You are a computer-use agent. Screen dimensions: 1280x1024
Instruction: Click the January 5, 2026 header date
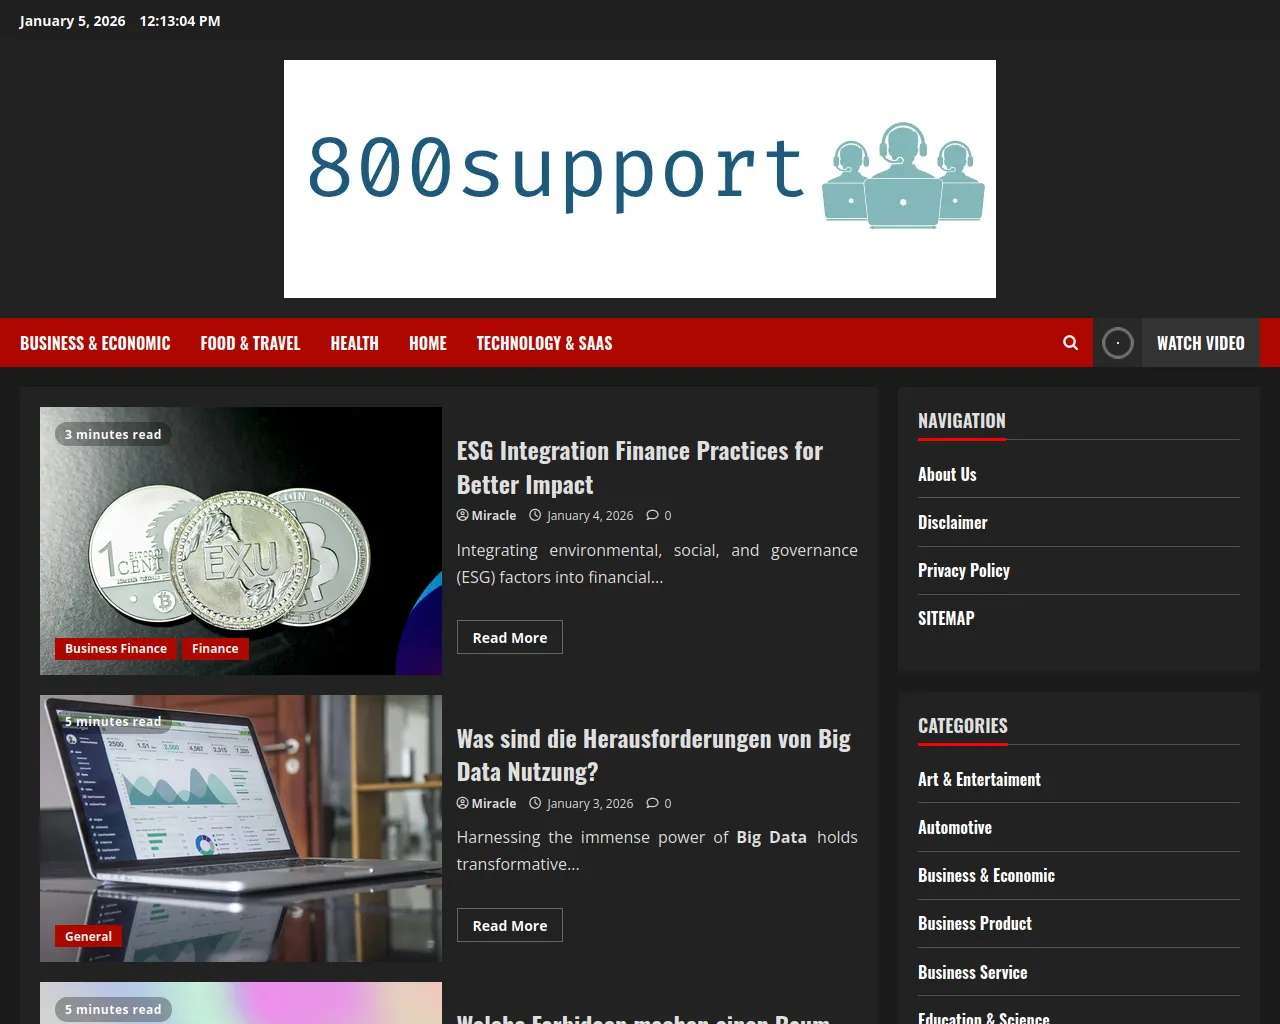click(73, 21)
